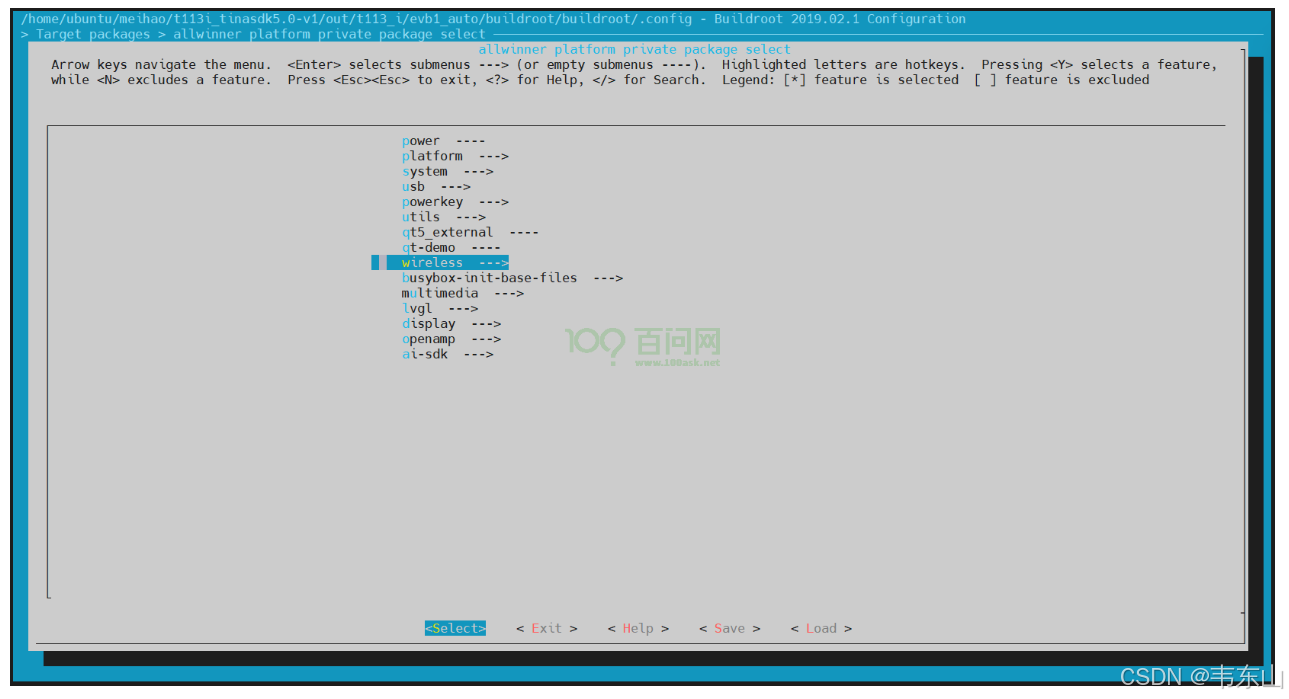Open the display ---> submenu

(x=451, y=324)
